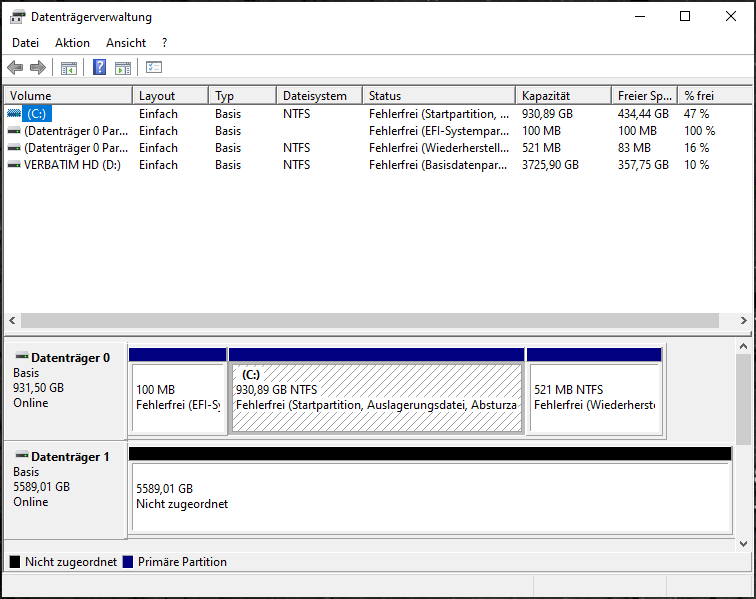Select the EFI-Systempar... volume row
The width and height of the screenshot is (756, 599).
click(x=378, y=131)
